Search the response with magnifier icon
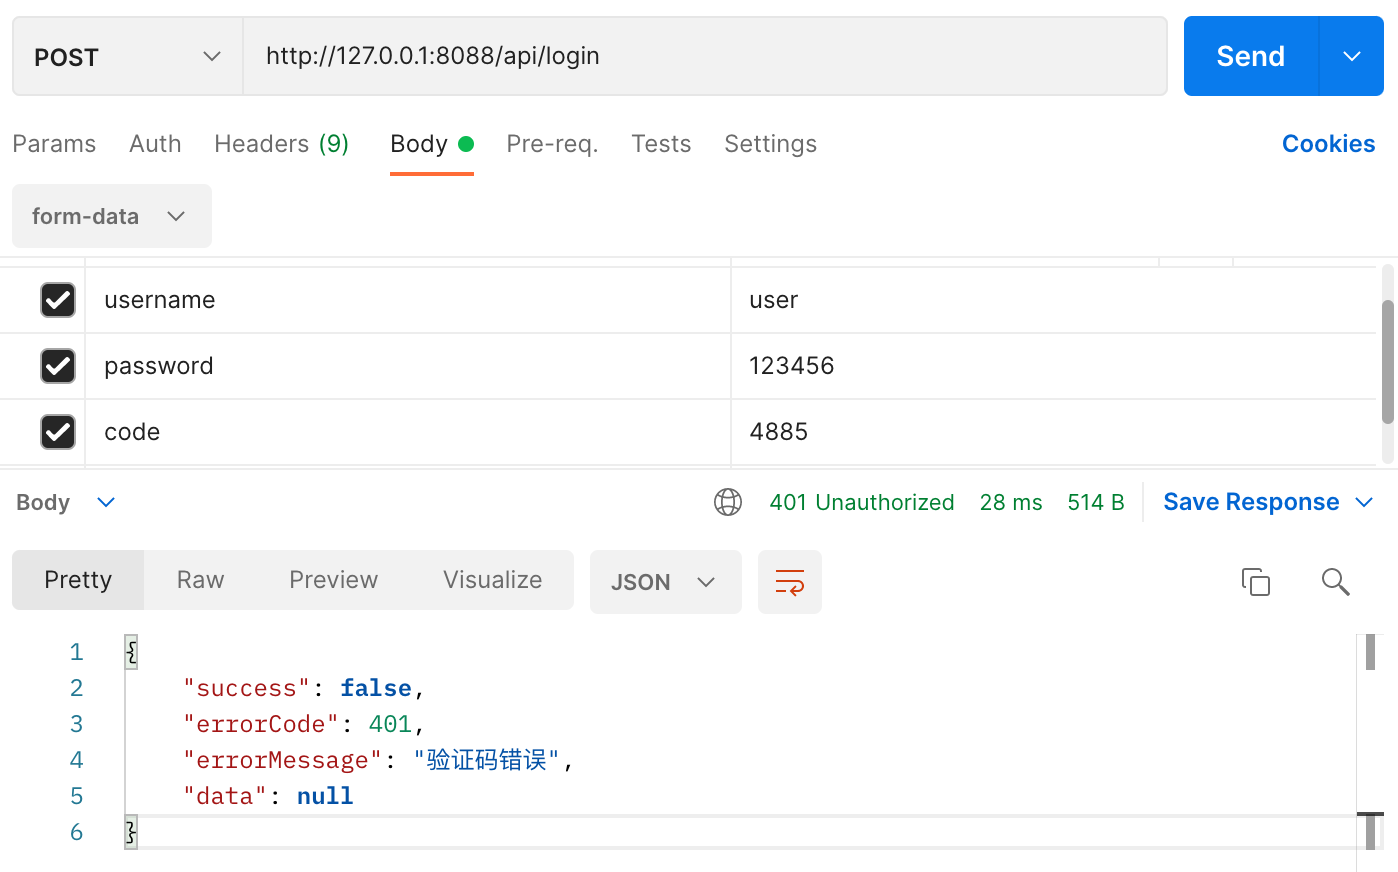 click(1335, 581)
